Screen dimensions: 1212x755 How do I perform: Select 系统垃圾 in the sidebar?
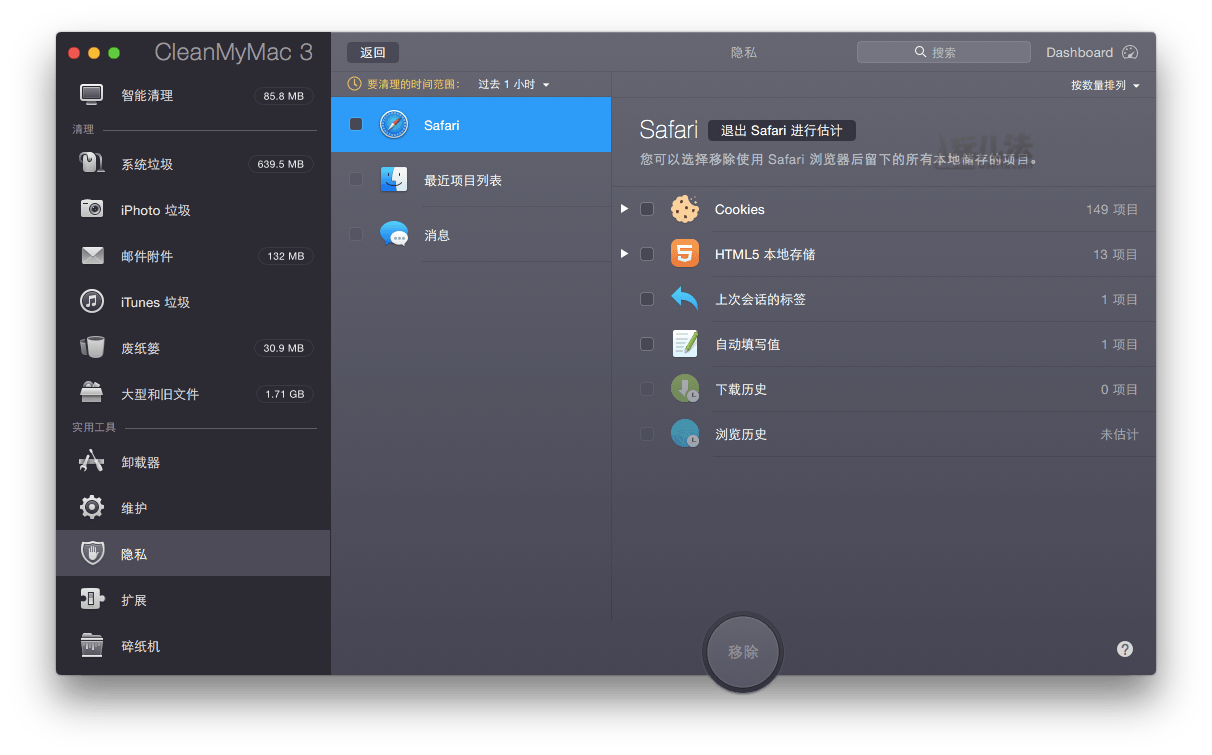coord(193,164)
